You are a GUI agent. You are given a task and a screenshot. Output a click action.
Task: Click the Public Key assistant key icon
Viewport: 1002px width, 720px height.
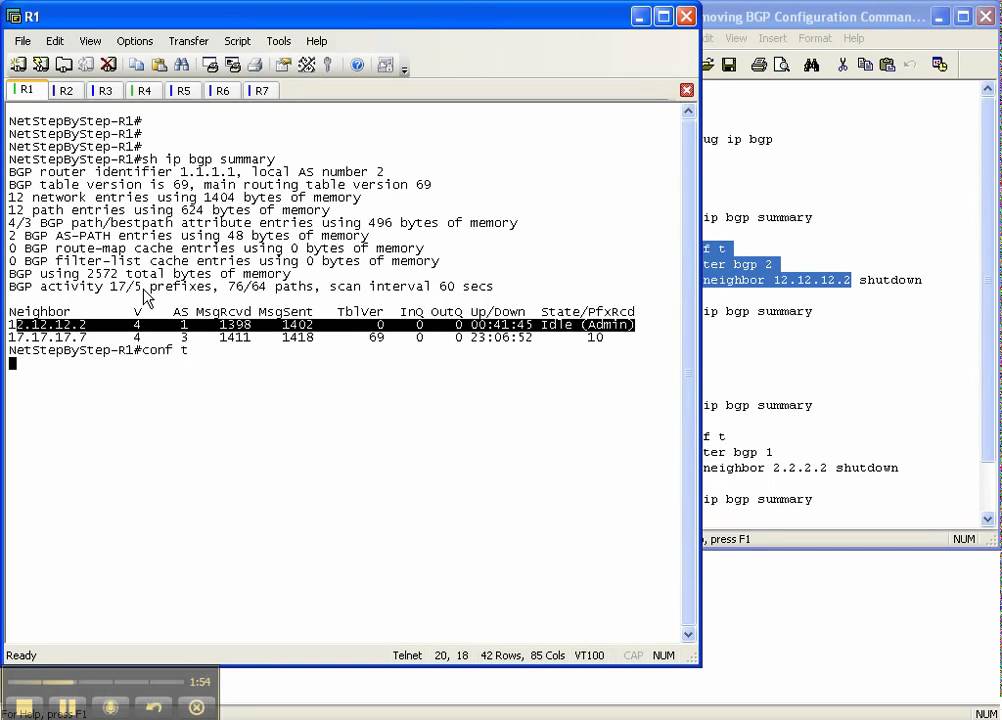point(328,64)
